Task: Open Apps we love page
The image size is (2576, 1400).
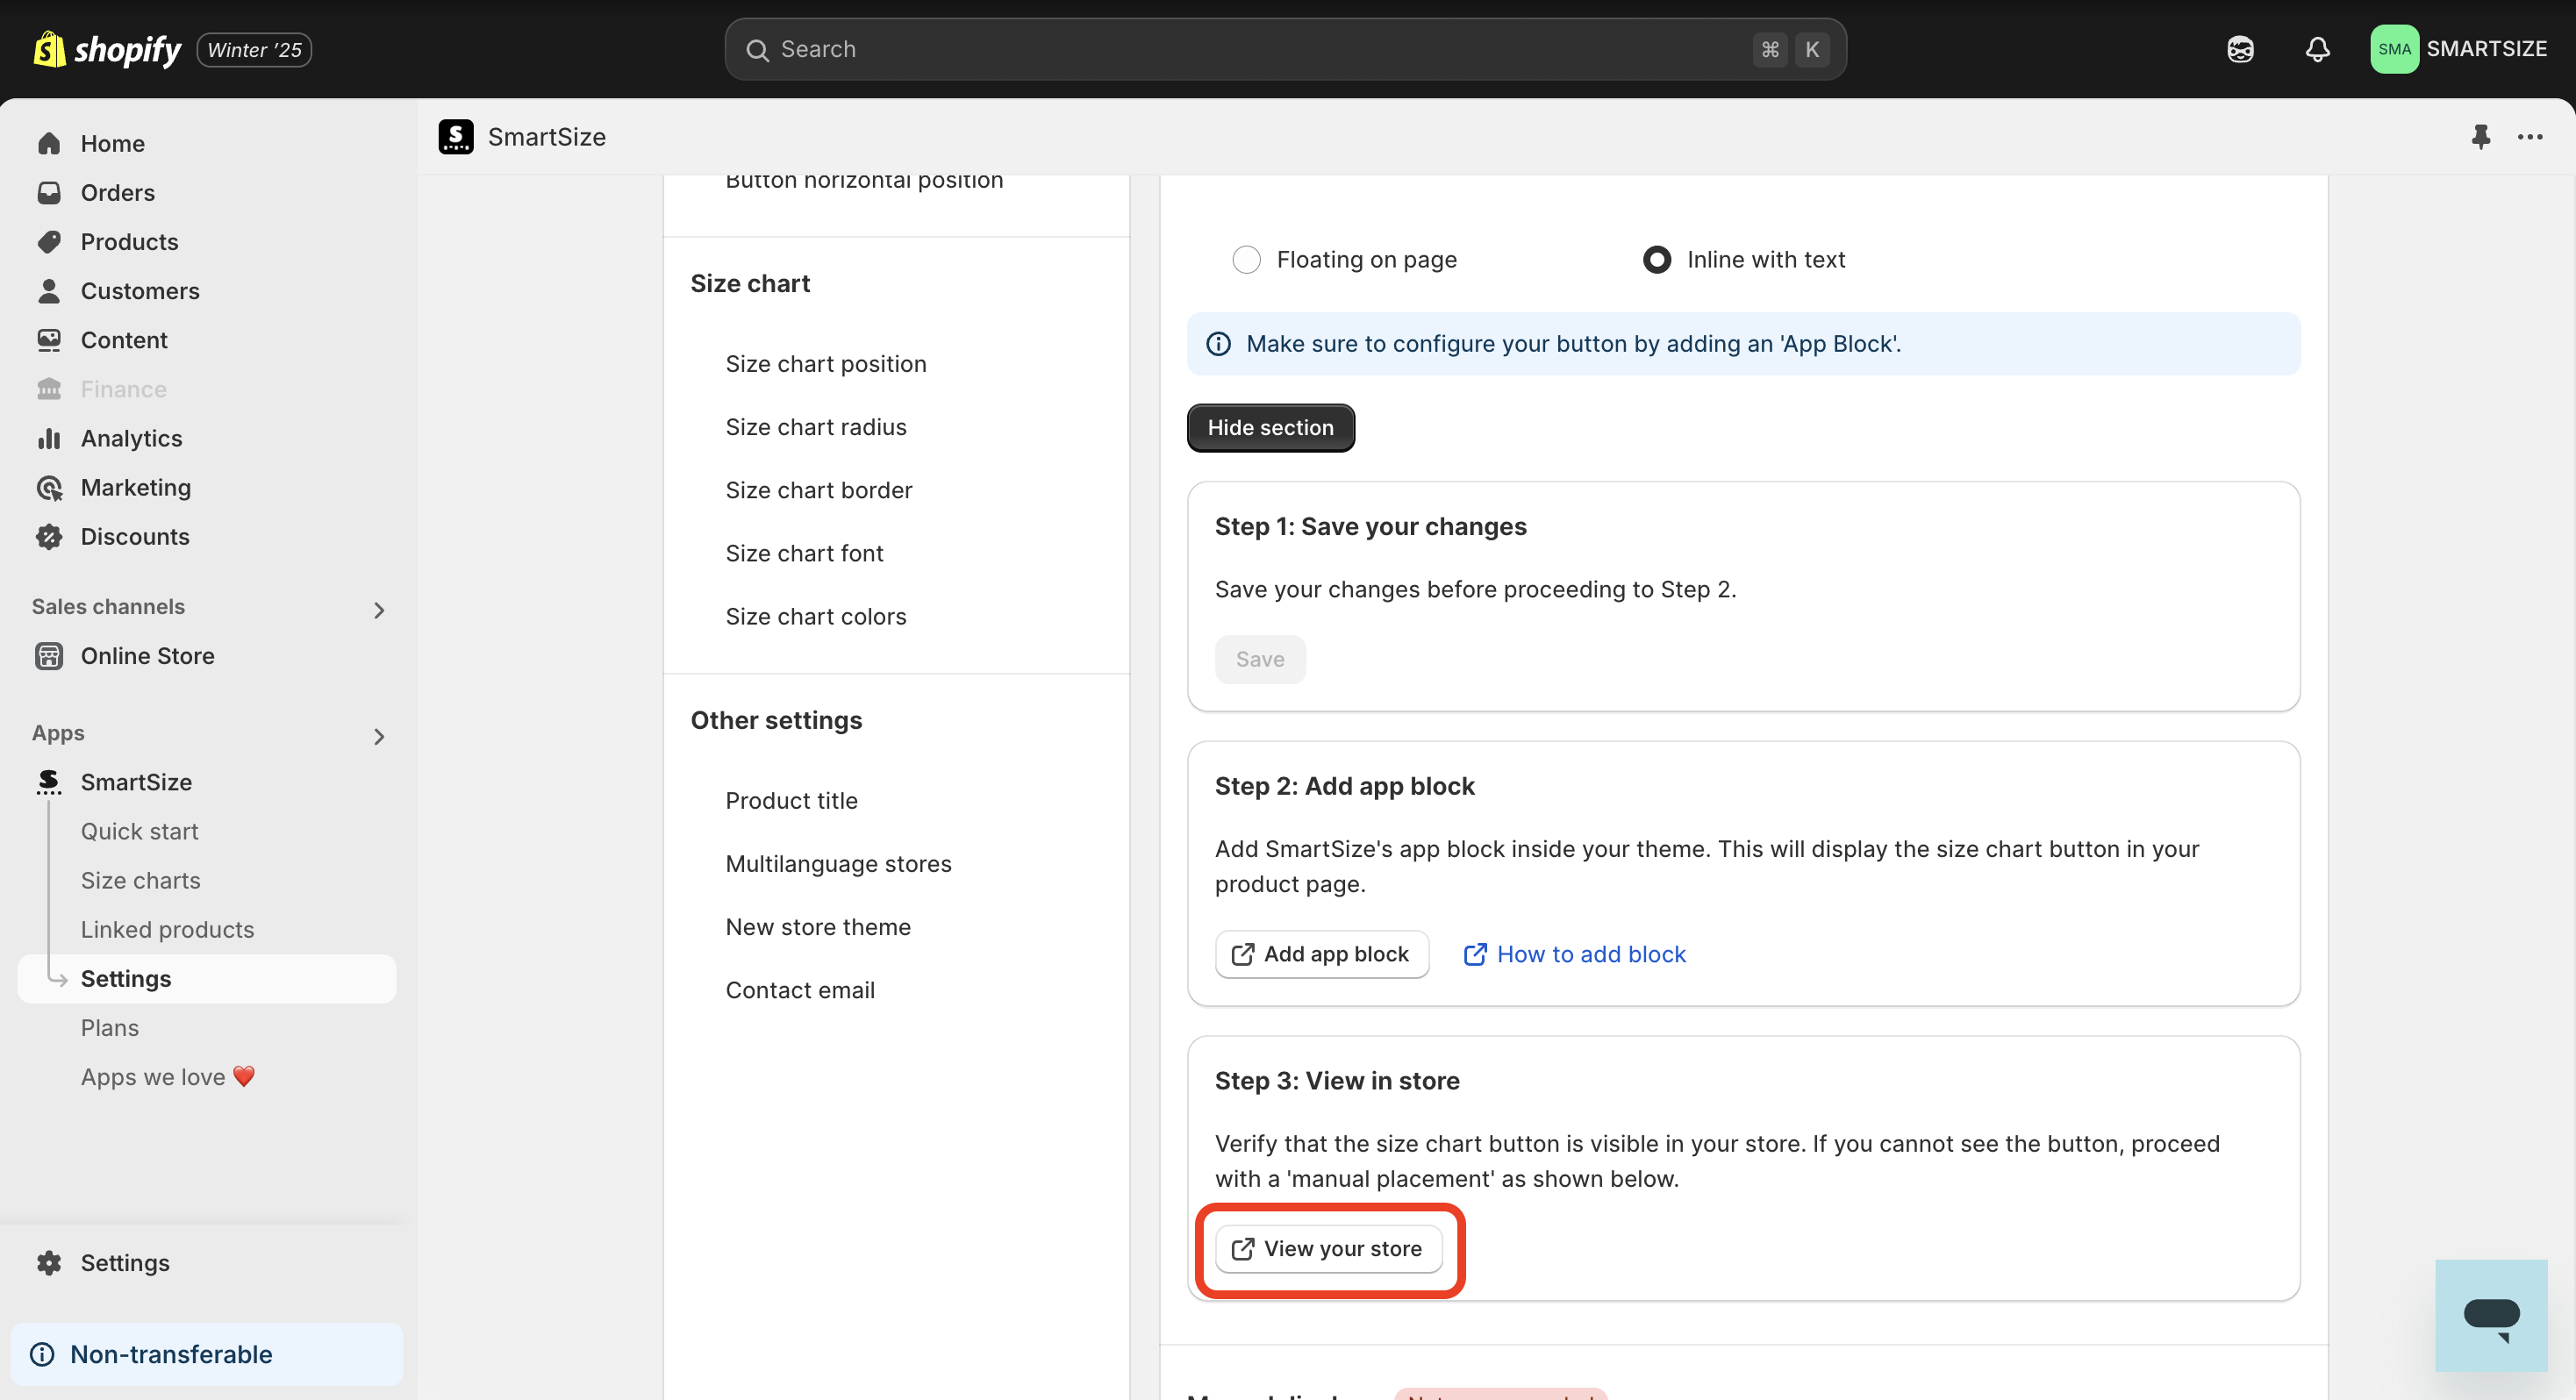Action: 167,1076
